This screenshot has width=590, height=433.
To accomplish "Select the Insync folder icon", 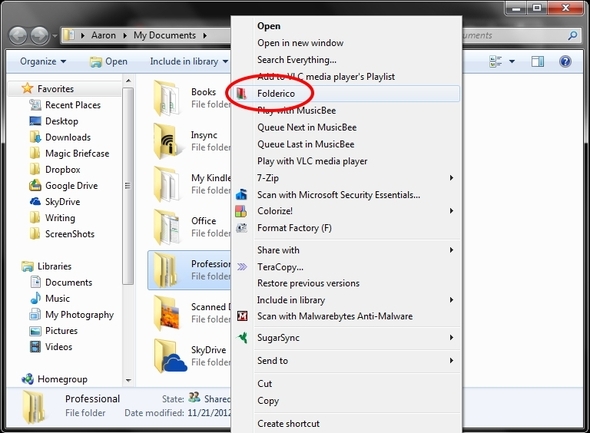I will [x=168, y=141].
